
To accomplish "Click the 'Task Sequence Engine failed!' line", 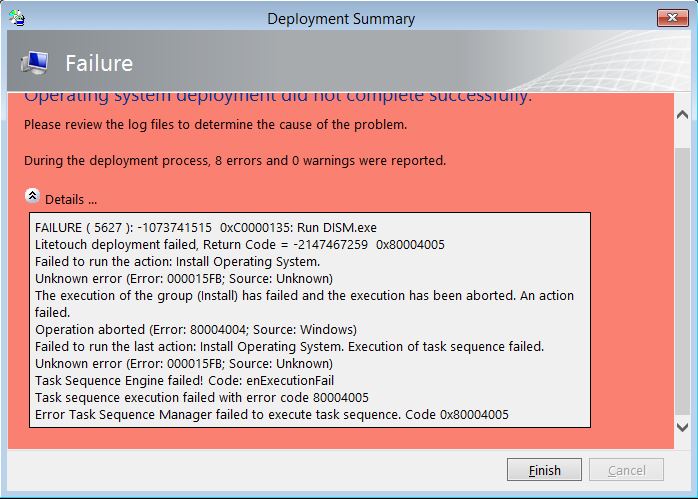I will pos(184,381).
